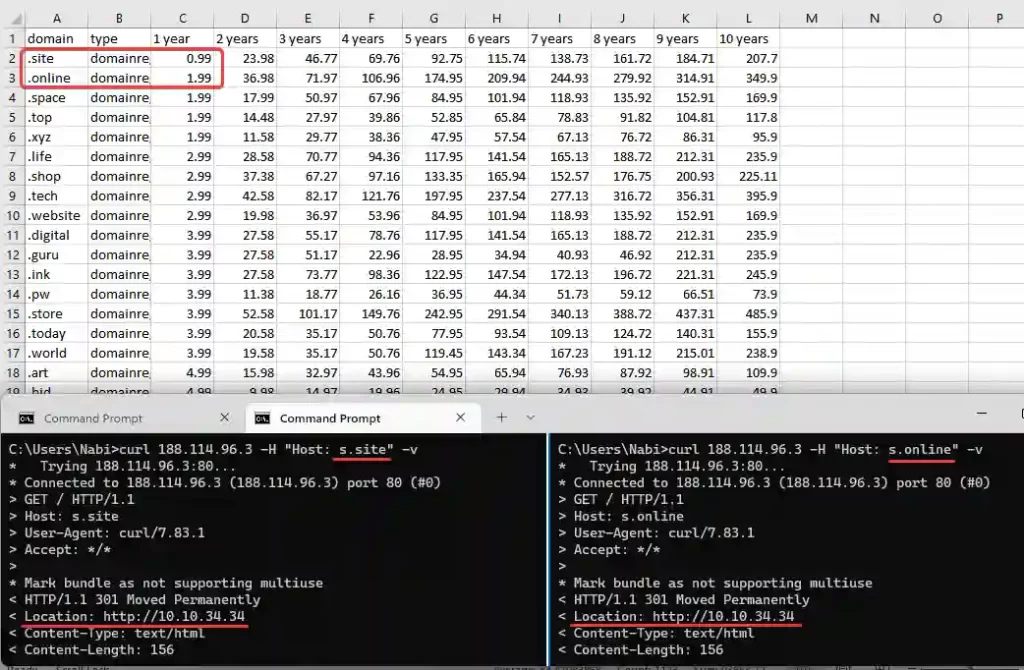Select the '.website' domain cell
The image size is (1024, 670).
(x=56, y=215)
